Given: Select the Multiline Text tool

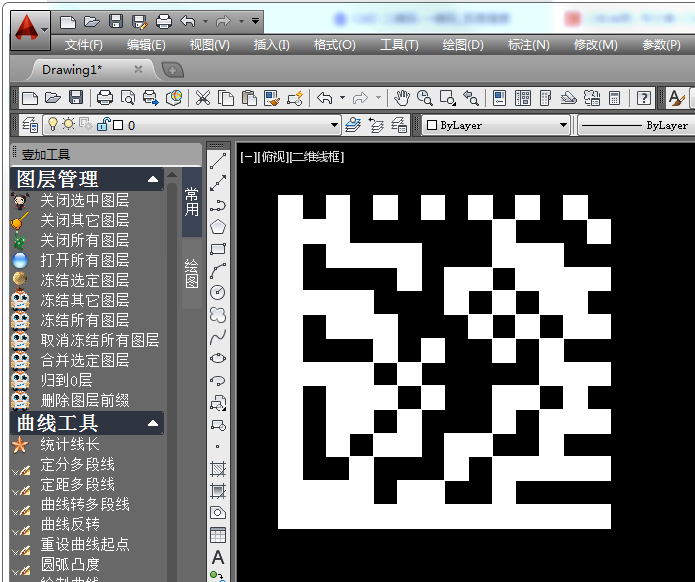Looking at the screenshot, I should [218, 557].
